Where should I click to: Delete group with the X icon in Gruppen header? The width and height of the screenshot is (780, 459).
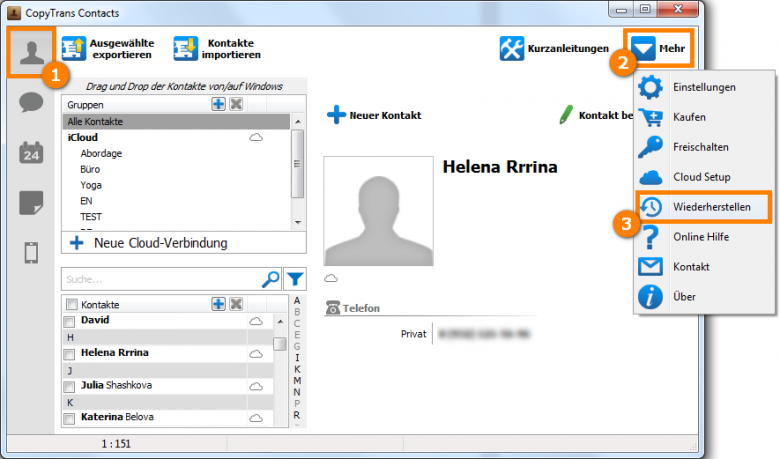(x=236, y=104)
